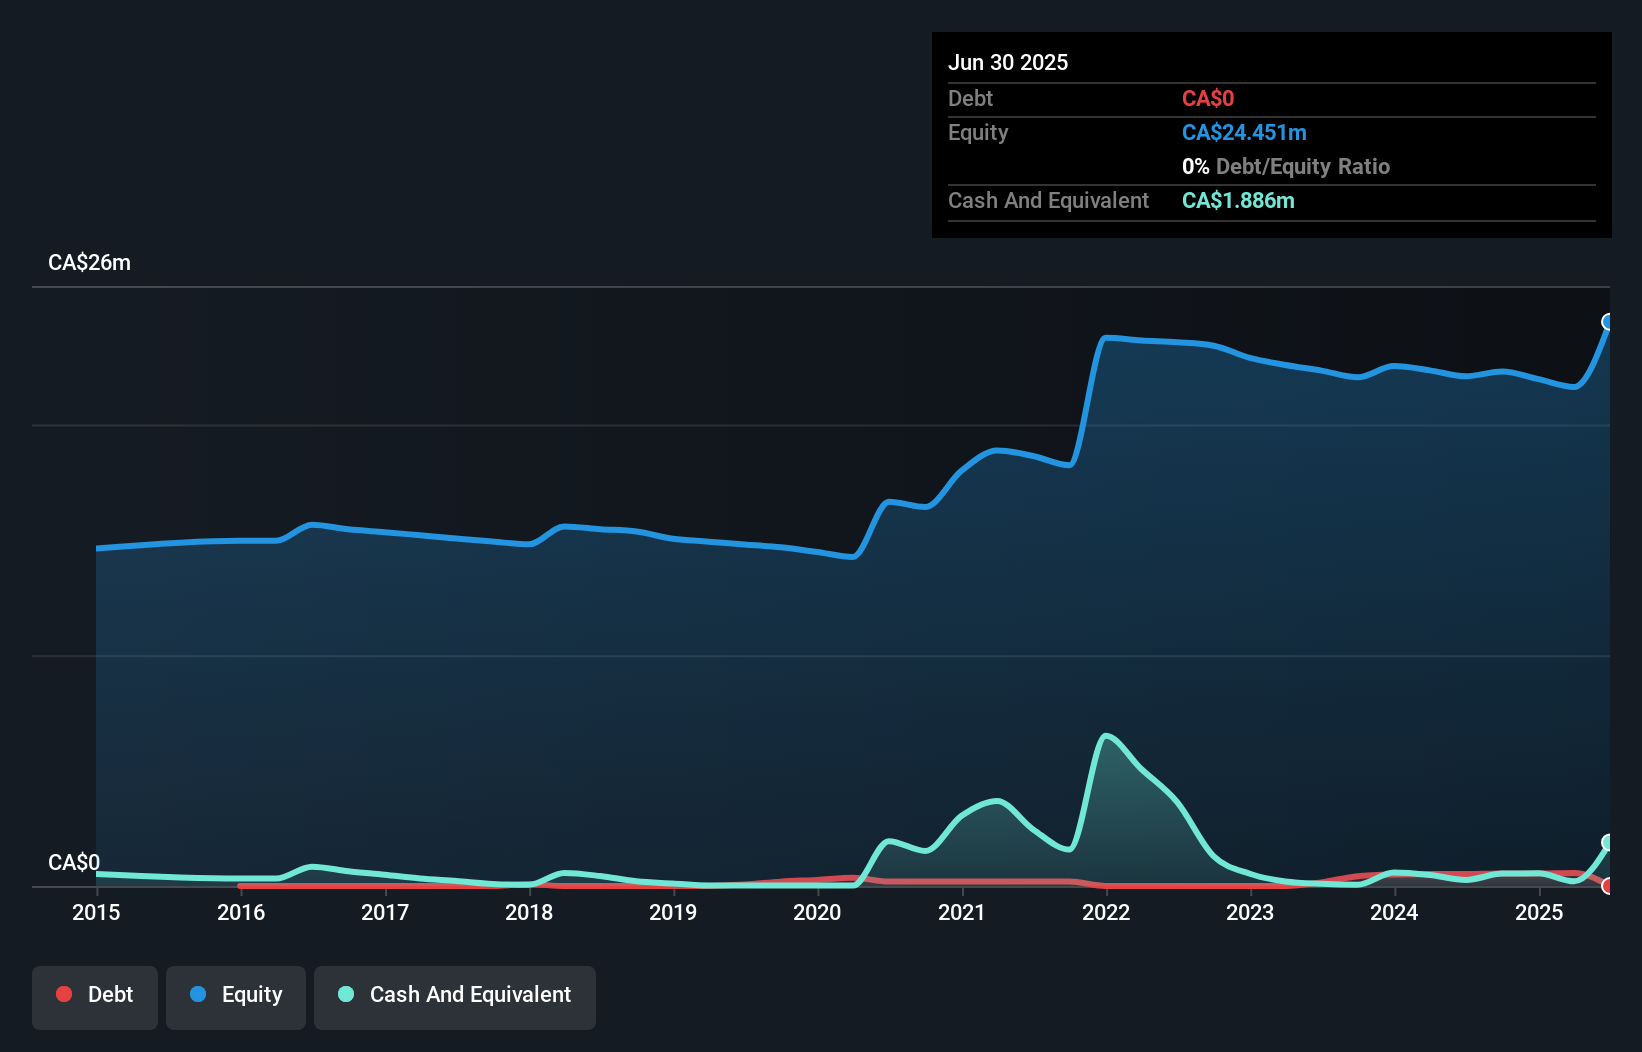The width and height of the screenshot is (1642, 1052).
Task: Click the teal CA$1.886m value in tooltip
Action: pos(1238,200)
